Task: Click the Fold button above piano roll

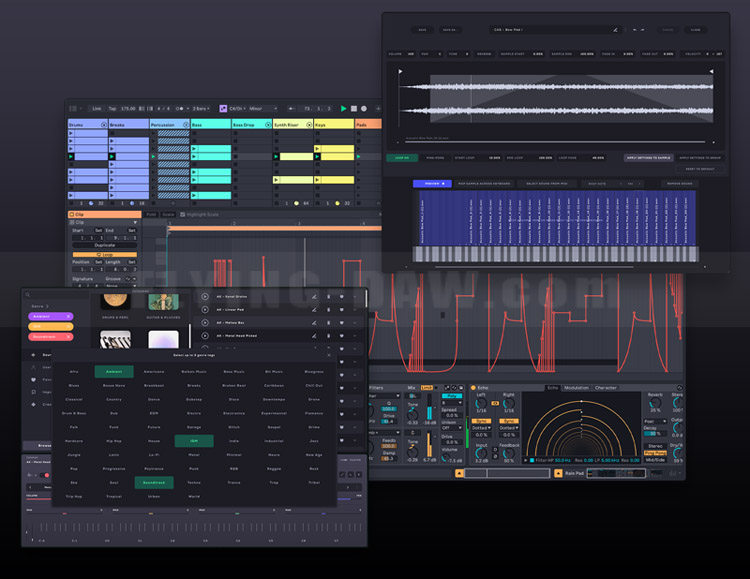Action: (x=151, y=214)
